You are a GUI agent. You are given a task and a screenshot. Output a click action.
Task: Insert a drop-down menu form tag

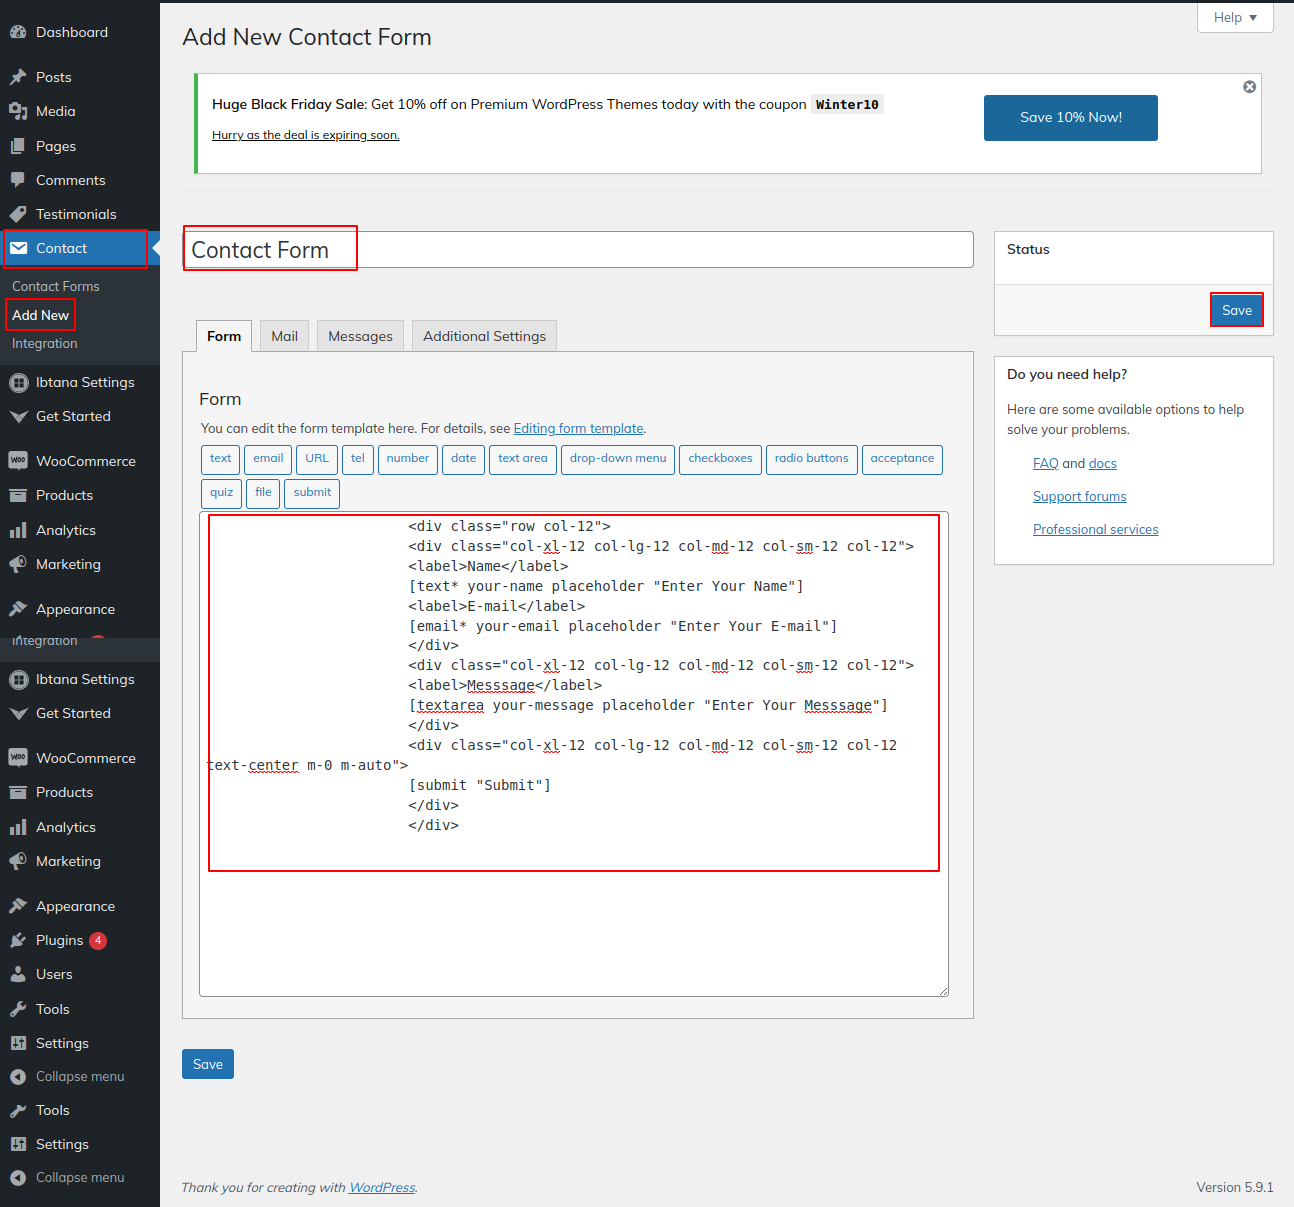617,459
